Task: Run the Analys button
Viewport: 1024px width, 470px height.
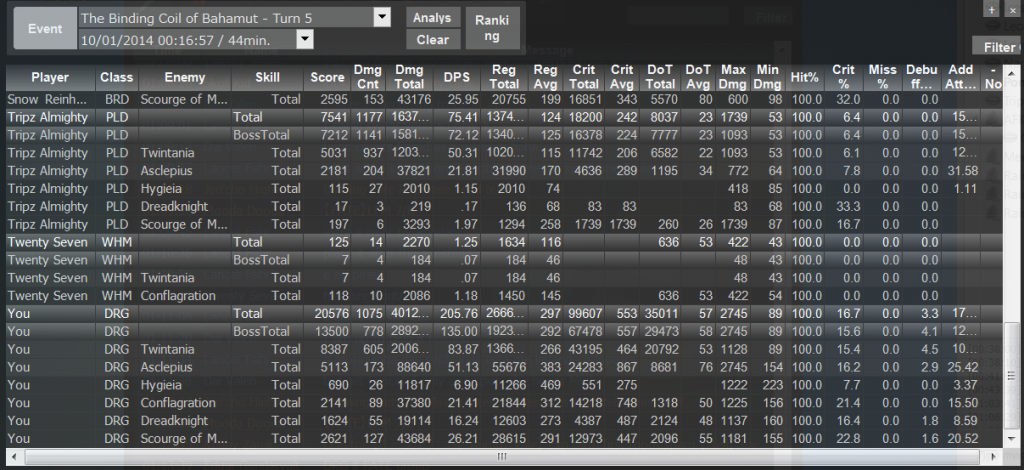Action: [x=432, y=18]
